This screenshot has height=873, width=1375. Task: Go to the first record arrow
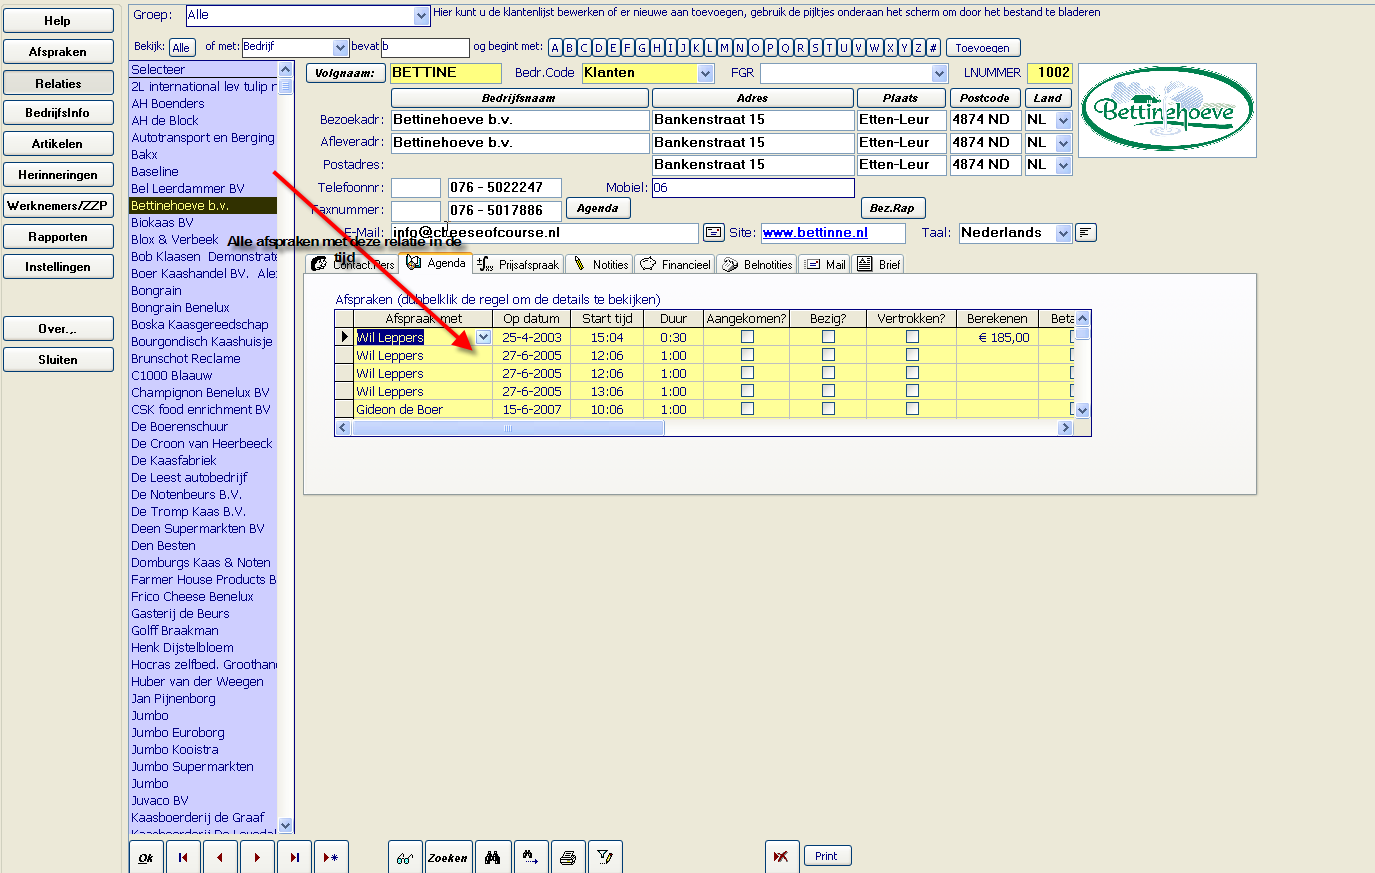tap(182, 858)
